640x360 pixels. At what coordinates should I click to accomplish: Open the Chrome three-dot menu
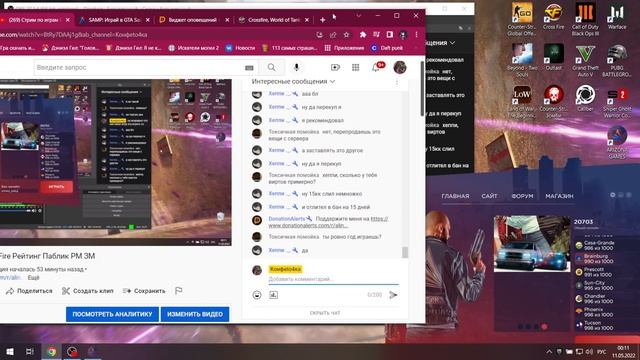click(x=416, y=35)
